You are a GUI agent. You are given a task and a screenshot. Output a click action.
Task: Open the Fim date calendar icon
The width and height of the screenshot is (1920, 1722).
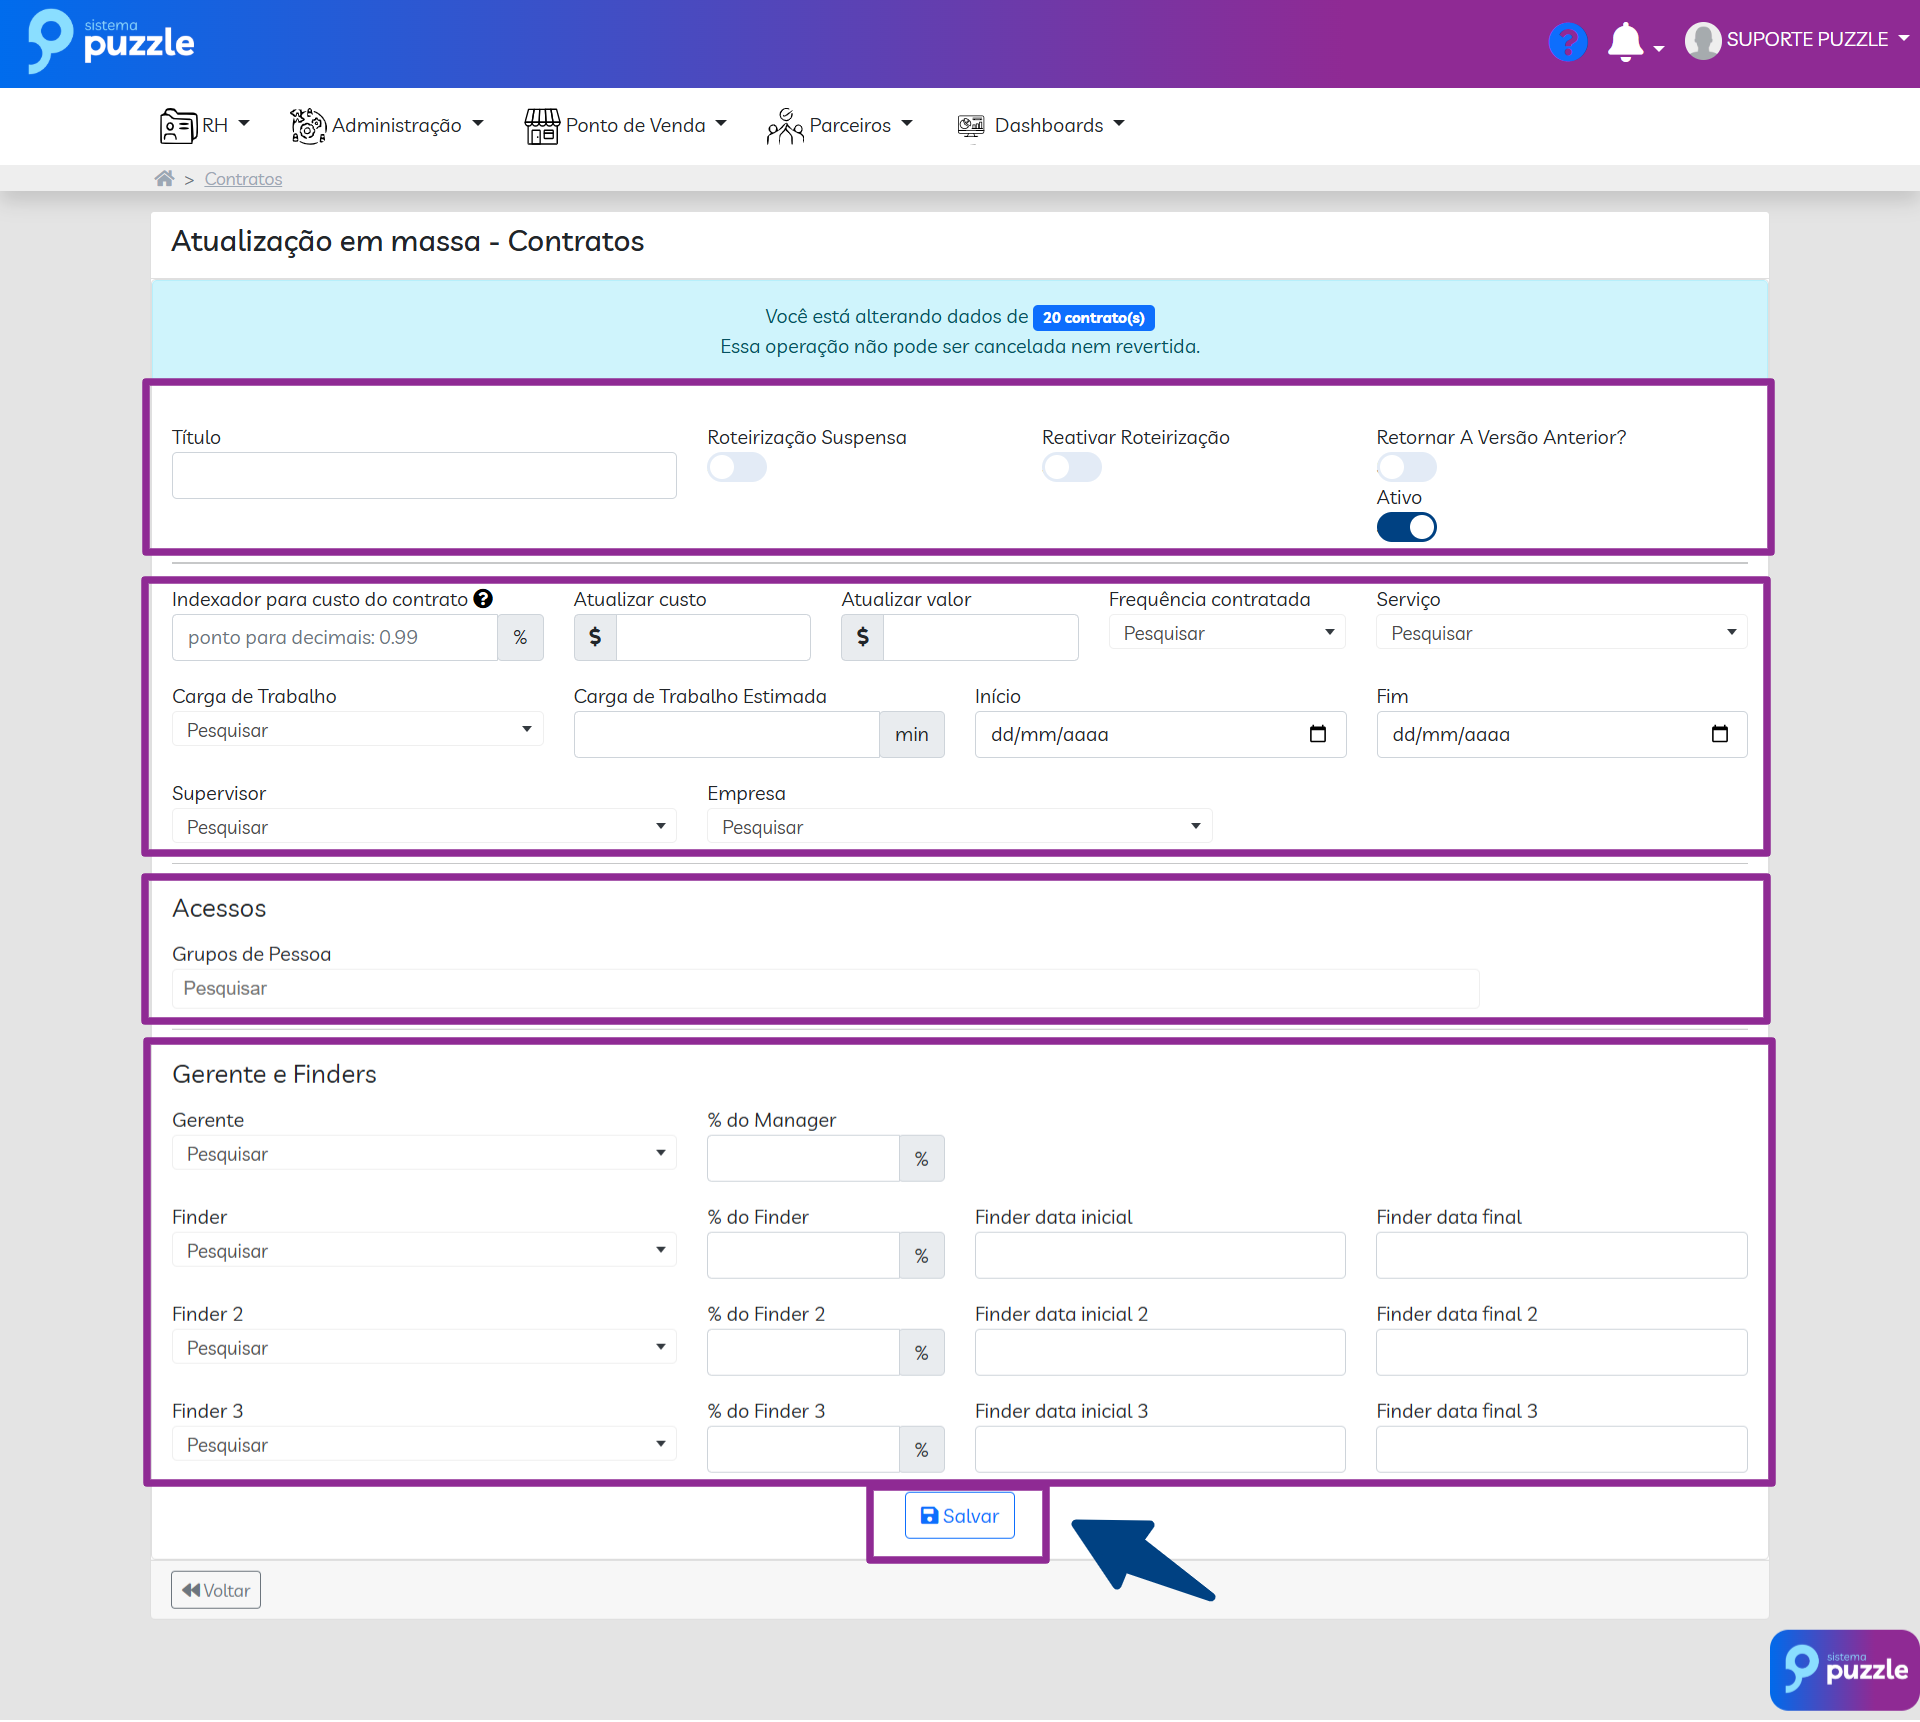pyautogui.click(x=1719, y=734)
